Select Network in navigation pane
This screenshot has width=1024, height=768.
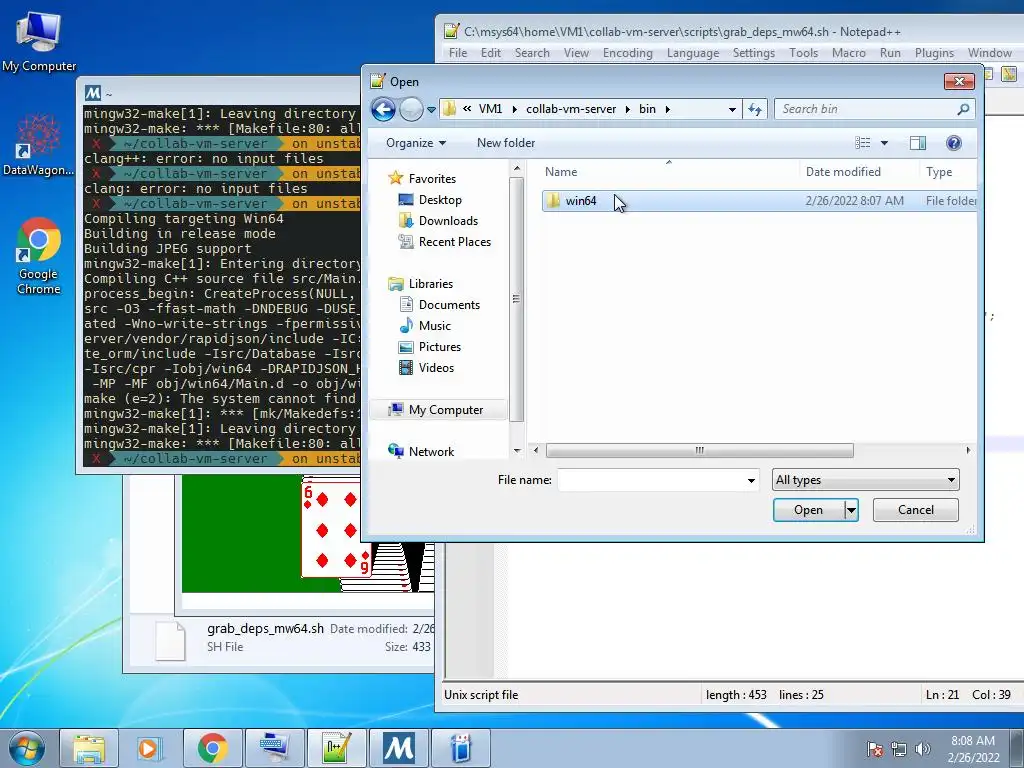pos(430,451)
